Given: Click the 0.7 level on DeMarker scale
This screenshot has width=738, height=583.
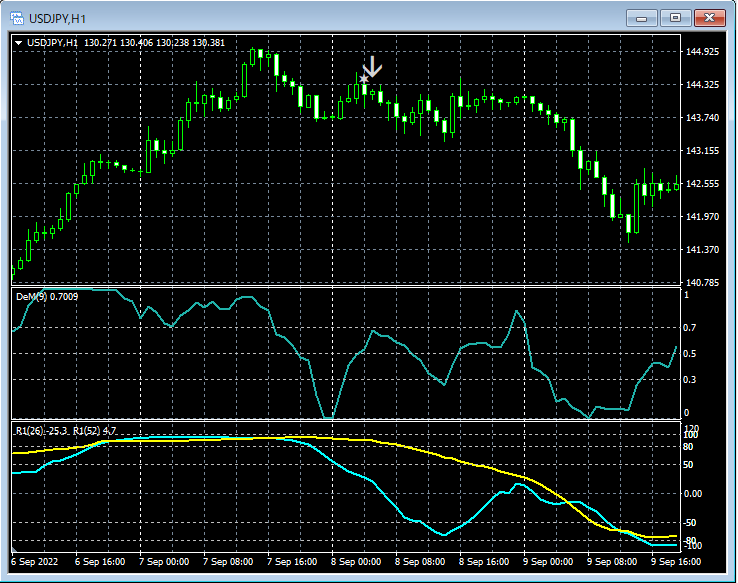Looking at the screenshot, I should pos(689,328).
